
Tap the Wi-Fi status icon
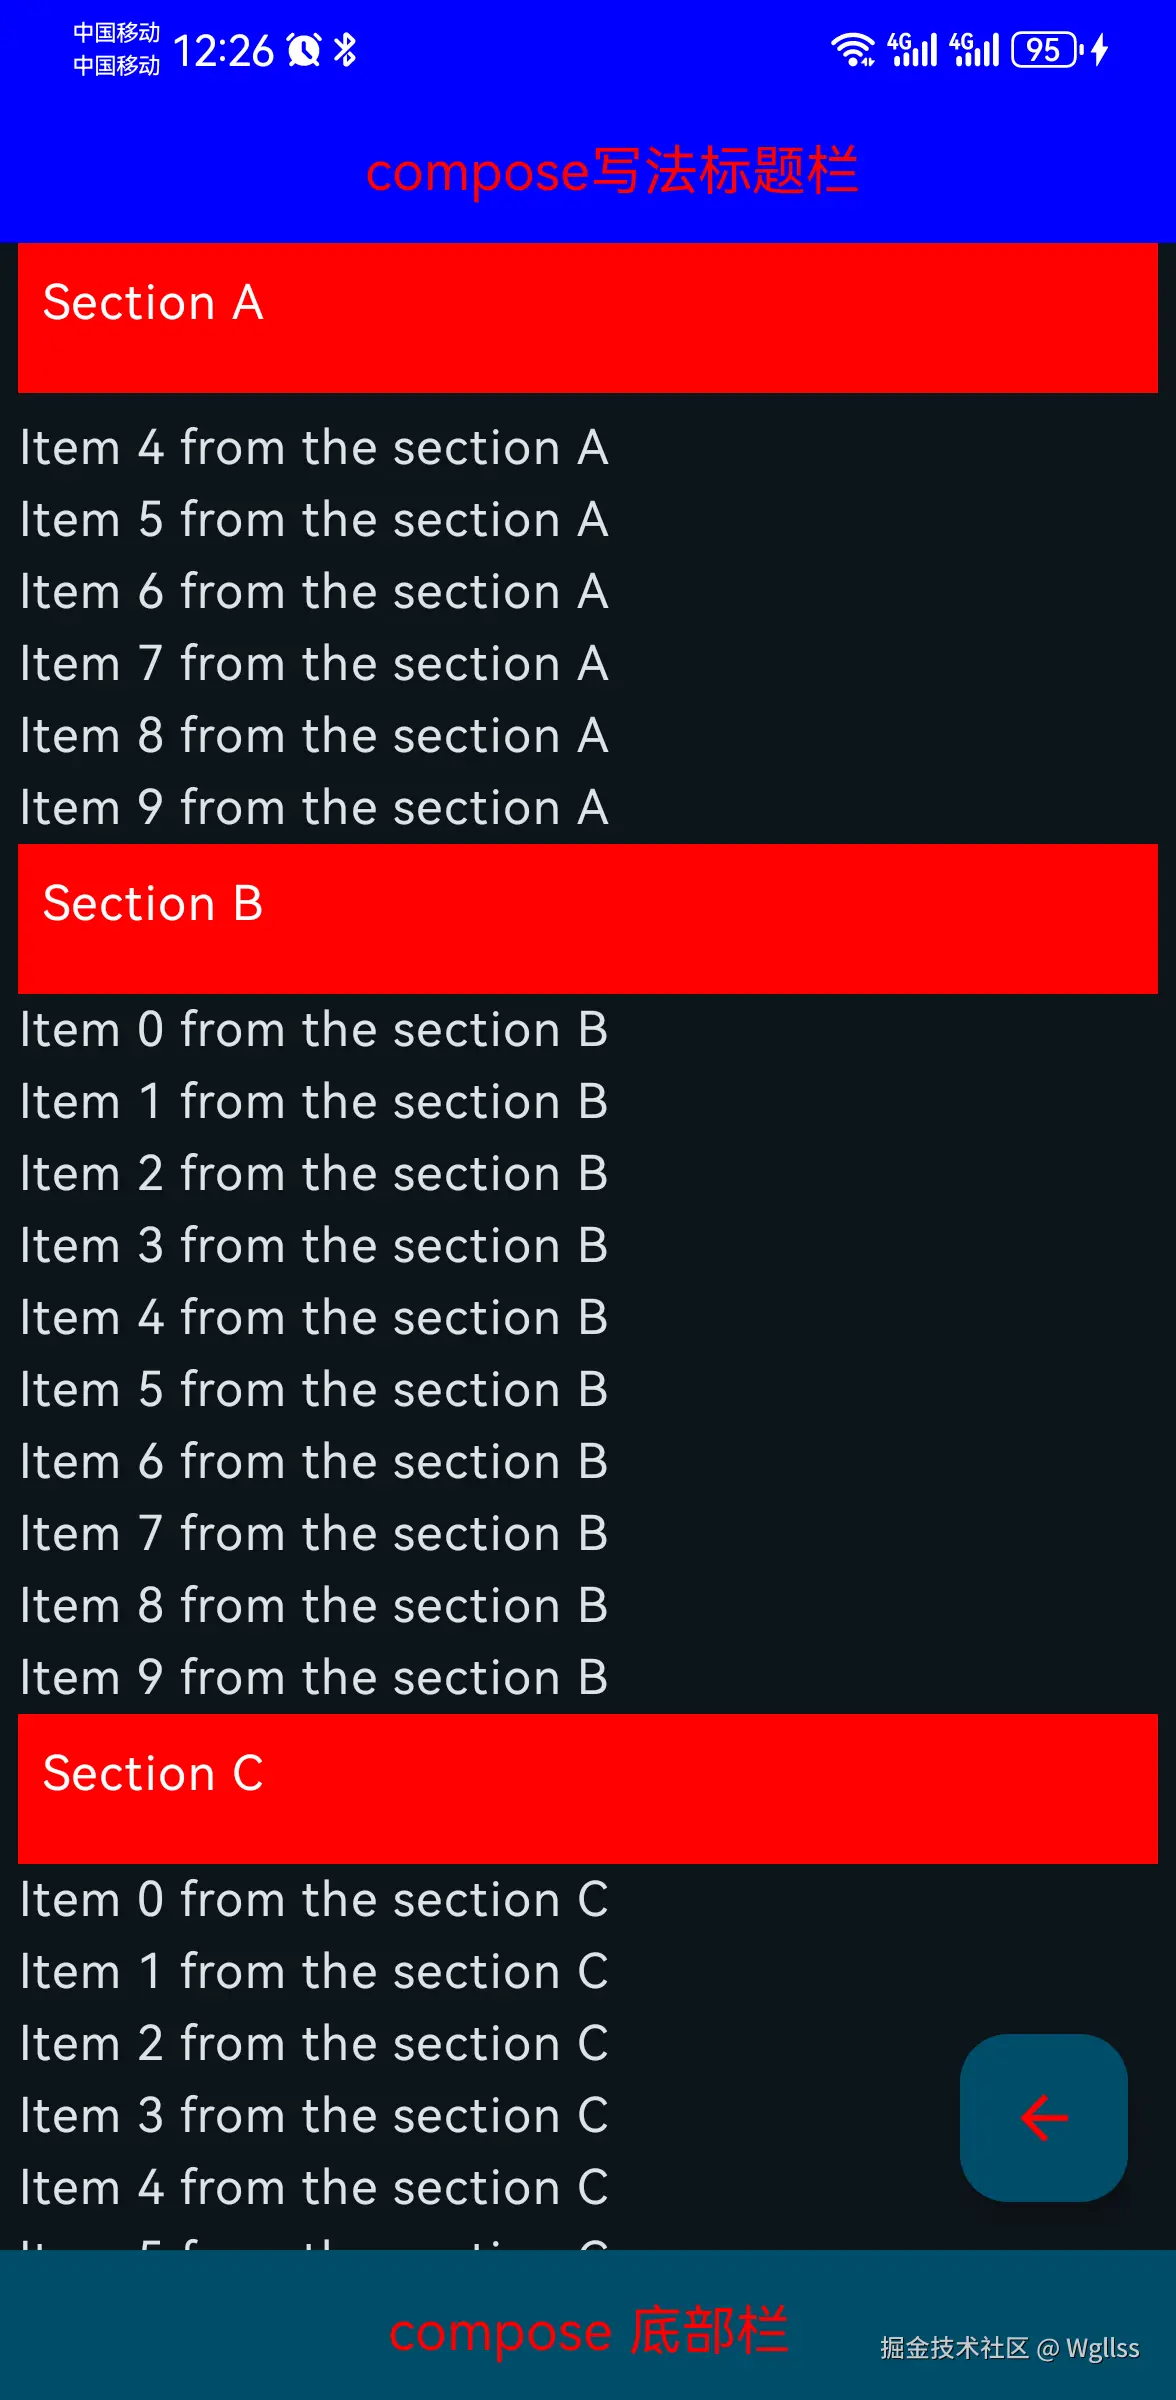pos(852,49)
